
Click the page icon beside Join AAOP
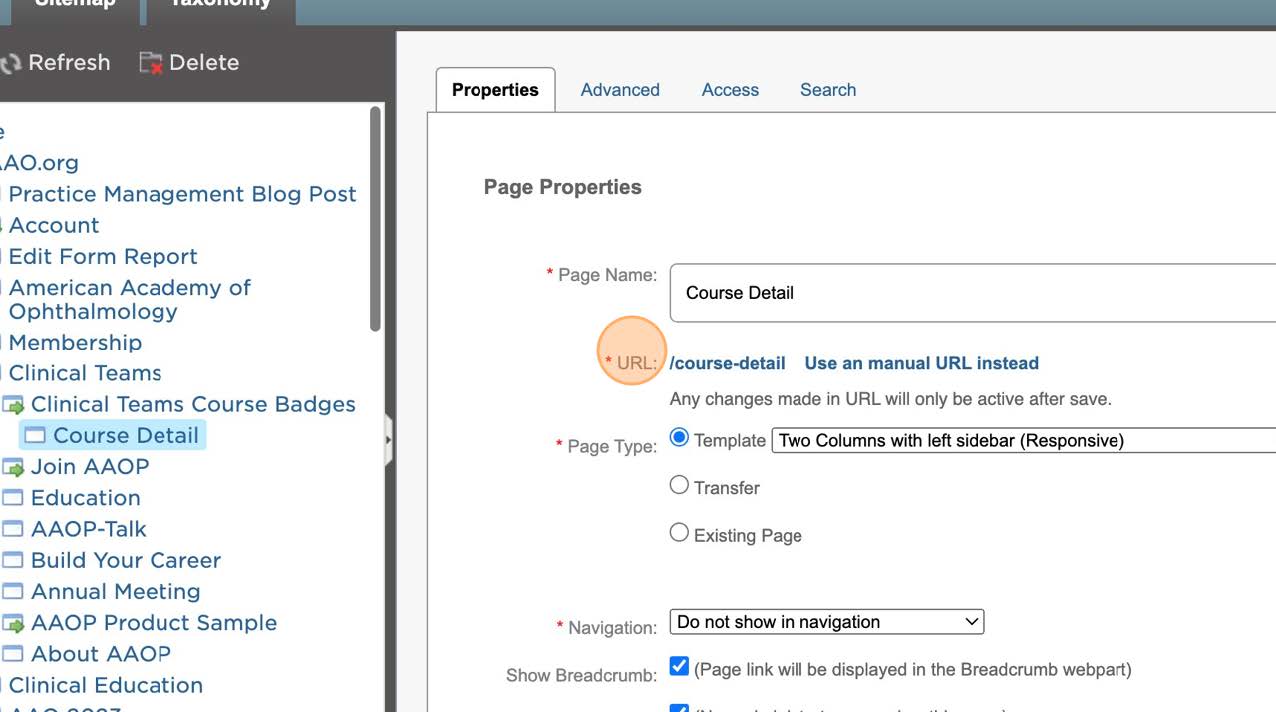[13, 467]
